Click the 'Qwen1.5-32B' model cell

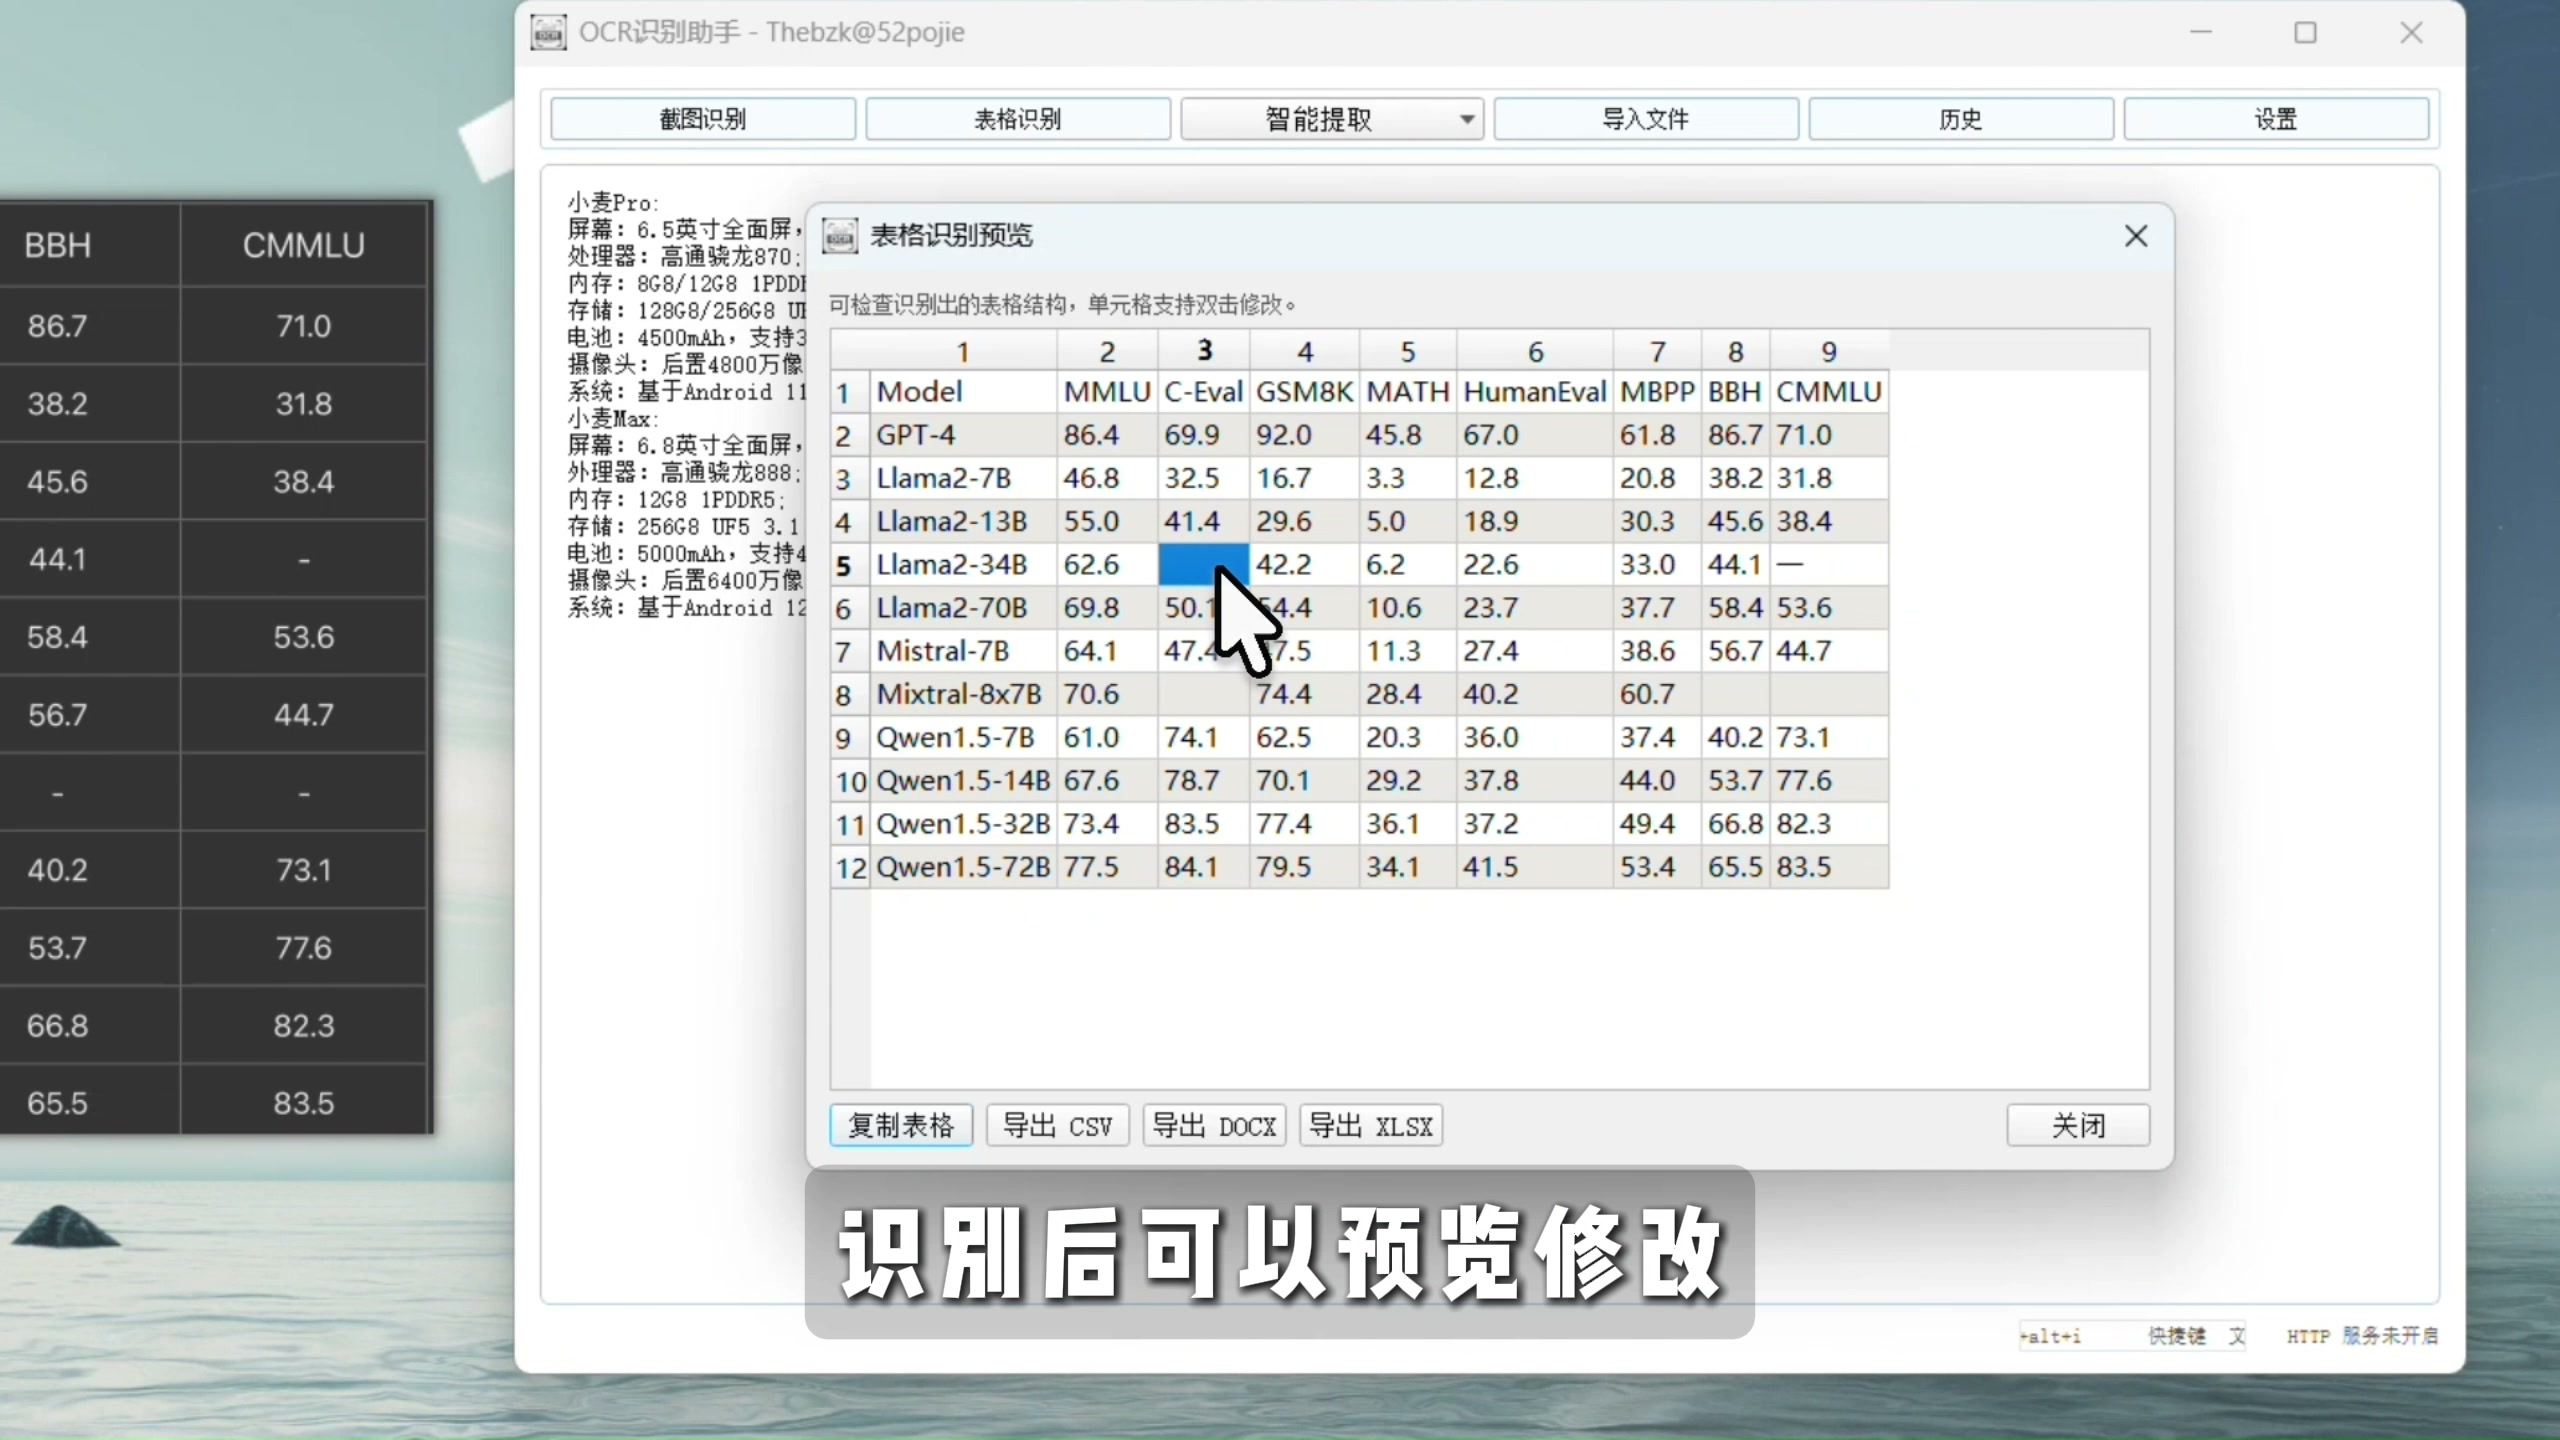(964, 824)
